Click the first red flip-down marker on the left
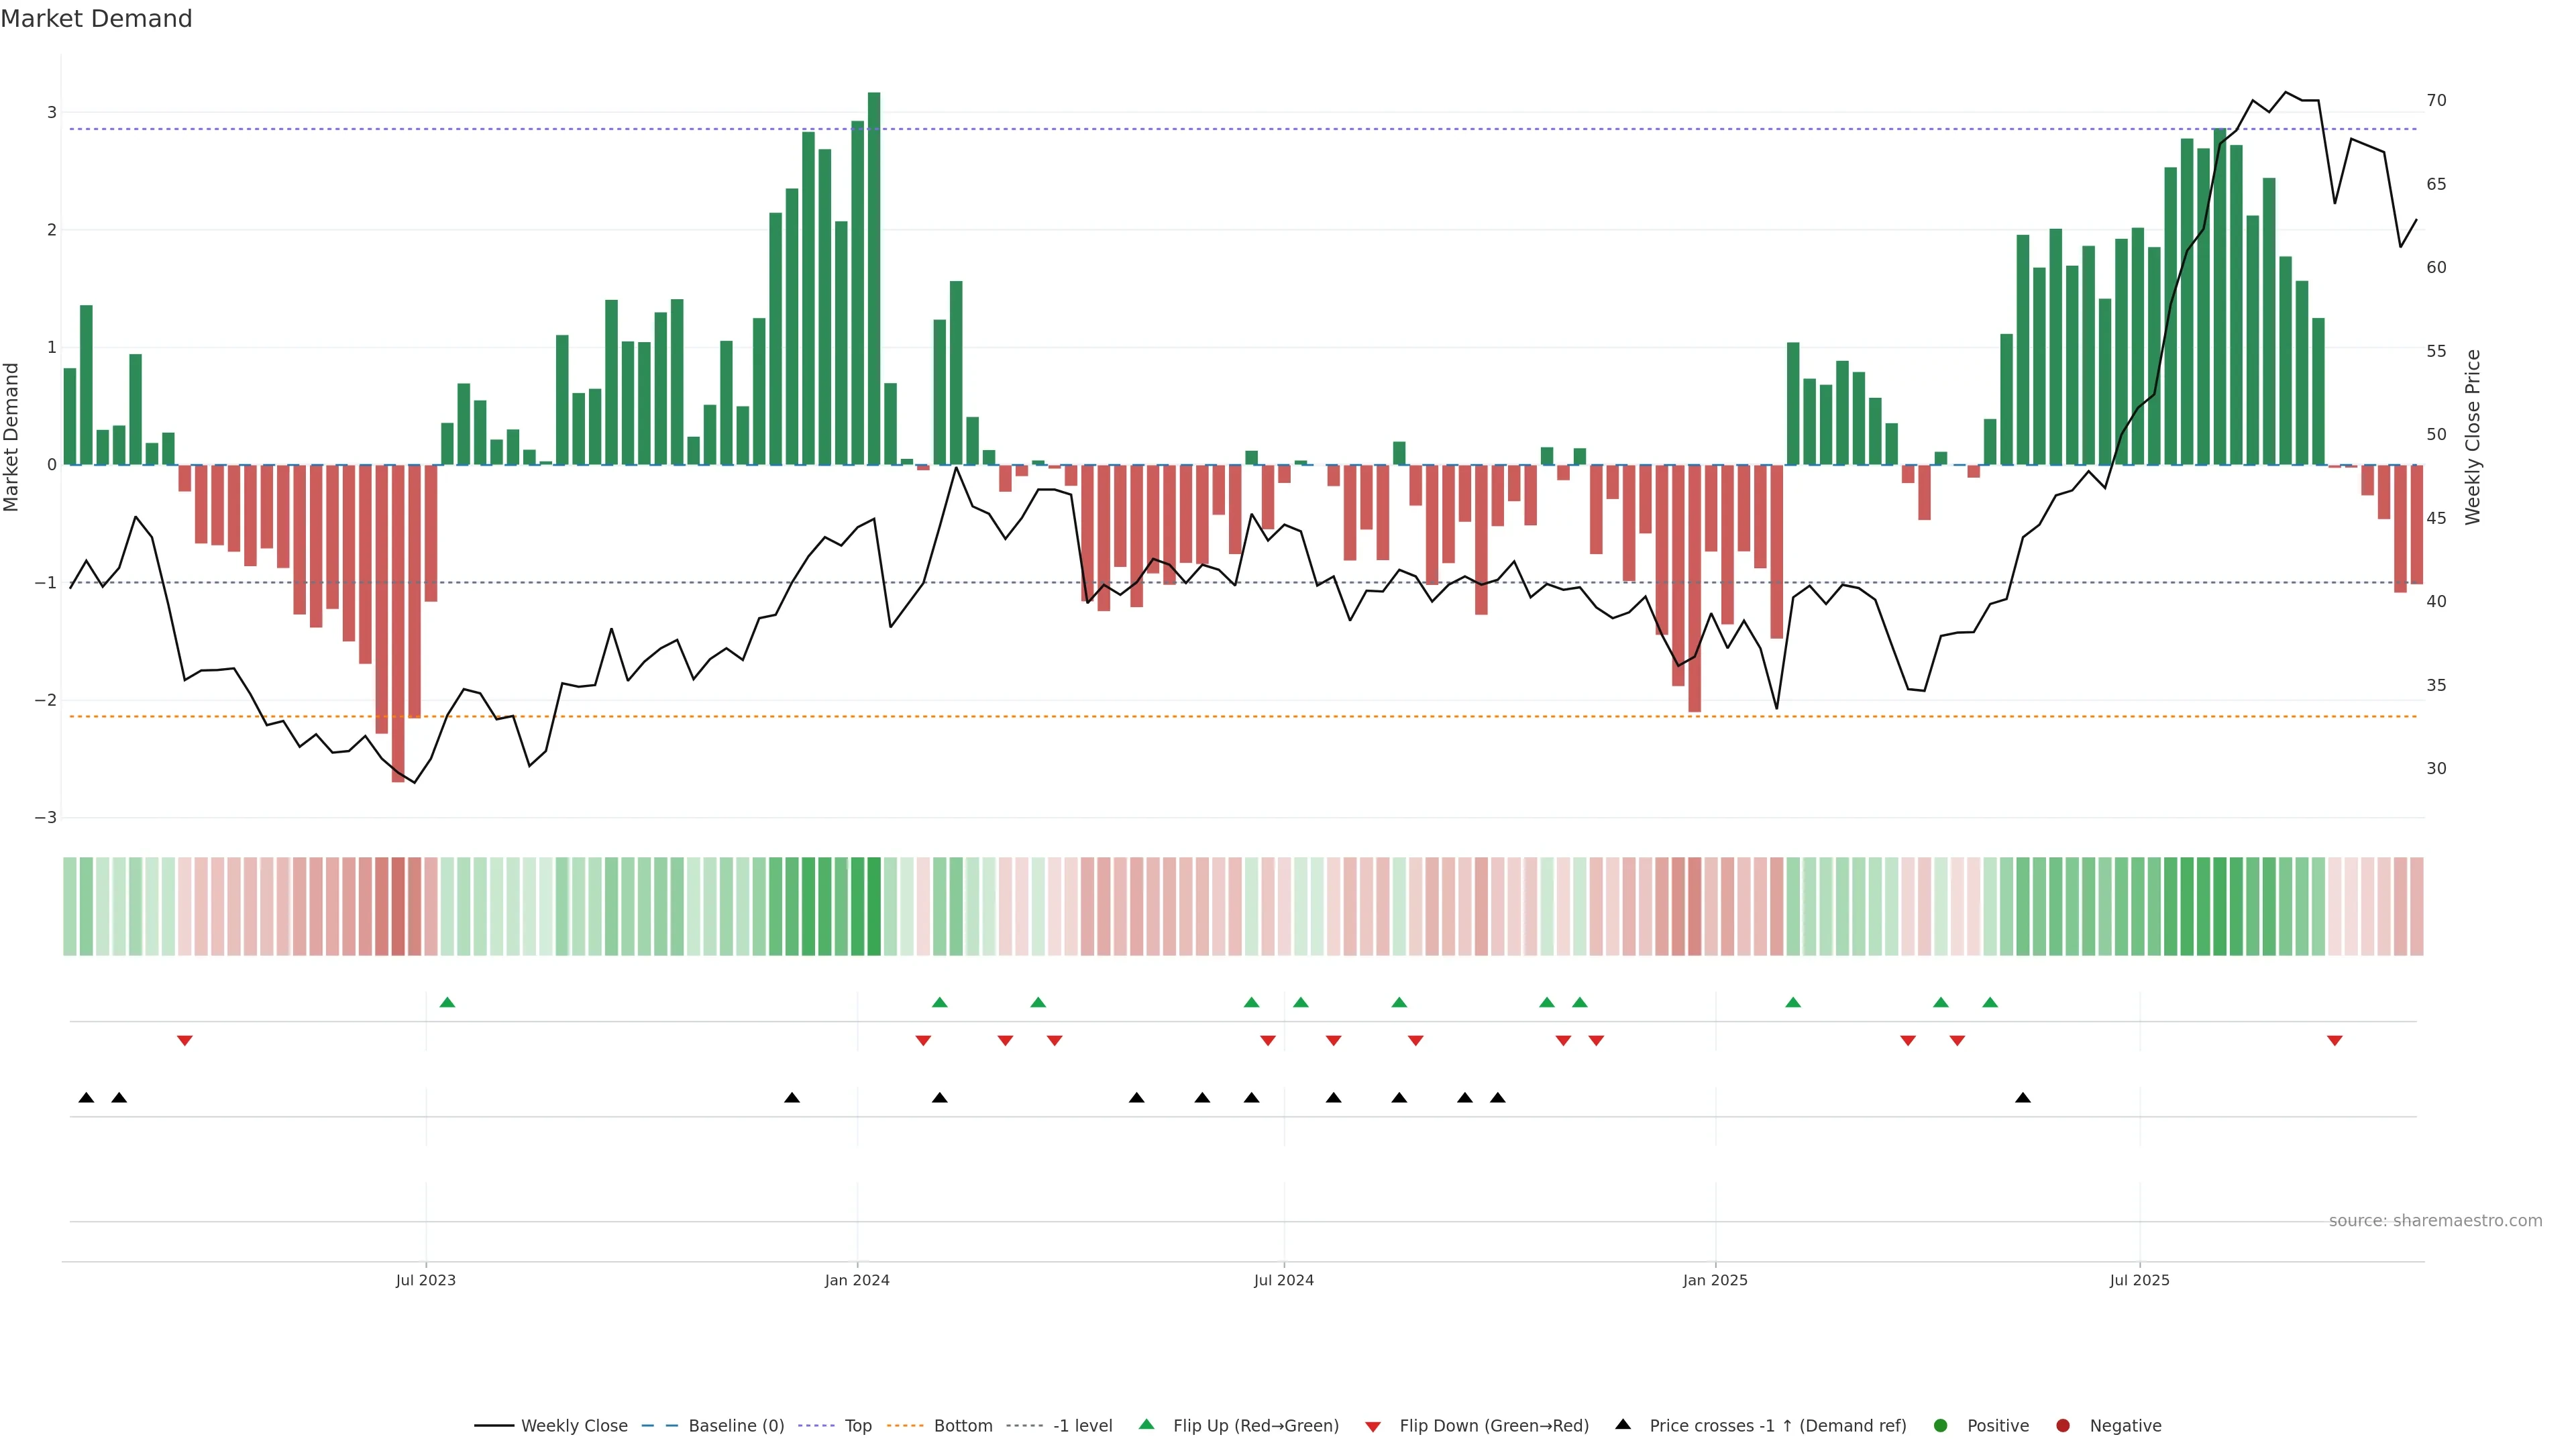This screenshot has width=2576, height=1449. coord(185,1041)
